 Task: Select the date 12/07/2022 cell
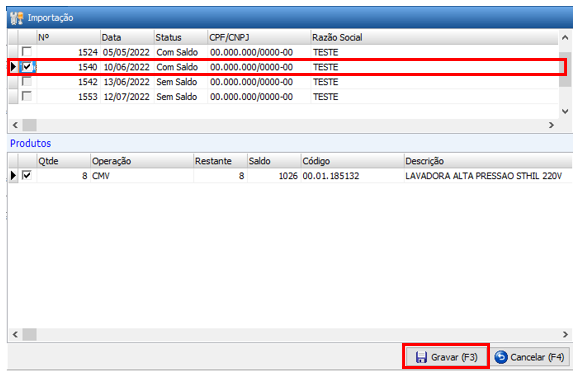click(x=127, y=97)
